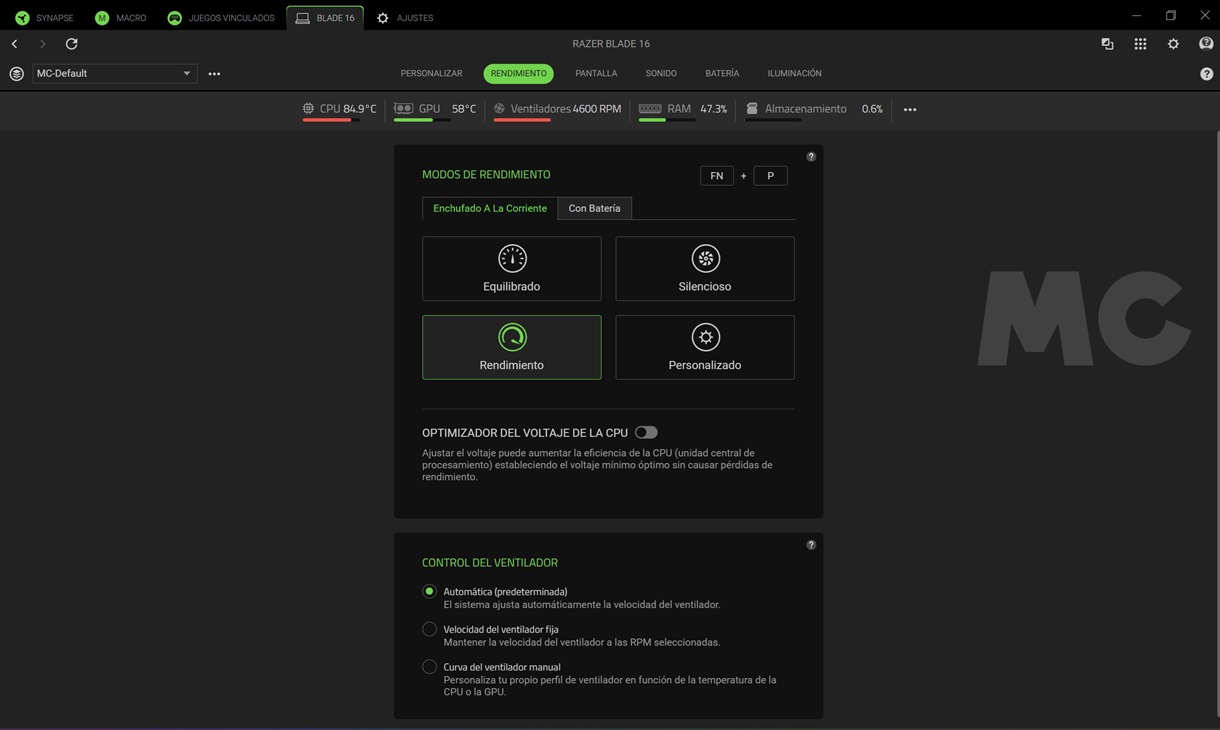Open profile options three-dot menu
The height and width of the screenshot is (730, 1220).
pos(214,74)
